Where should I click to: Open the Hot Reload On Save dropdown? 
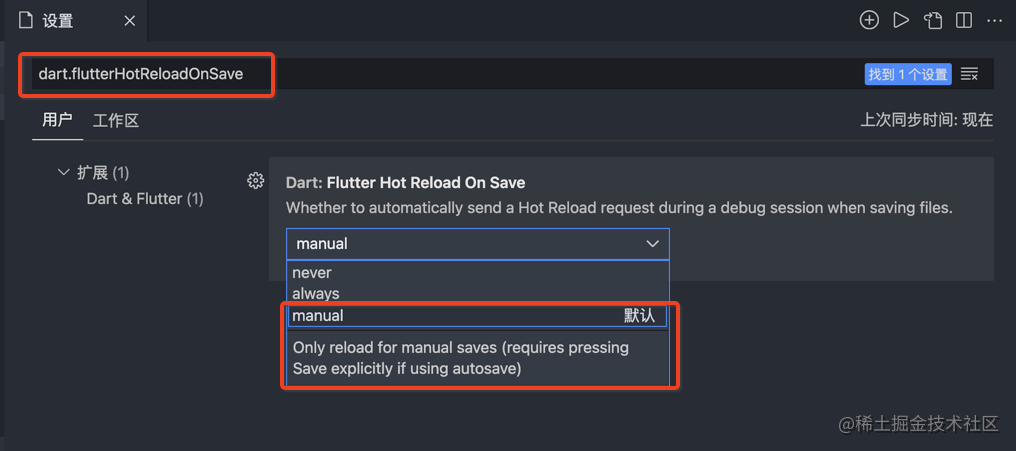click(x=478, y=244)
